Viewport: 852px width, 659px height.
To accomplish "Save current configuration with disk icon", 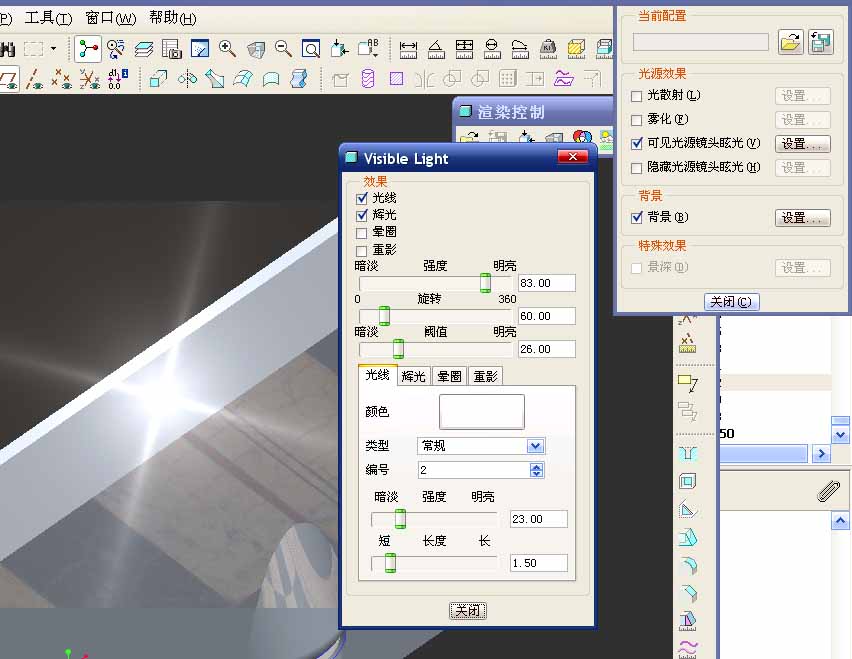I will pos(821,42).
